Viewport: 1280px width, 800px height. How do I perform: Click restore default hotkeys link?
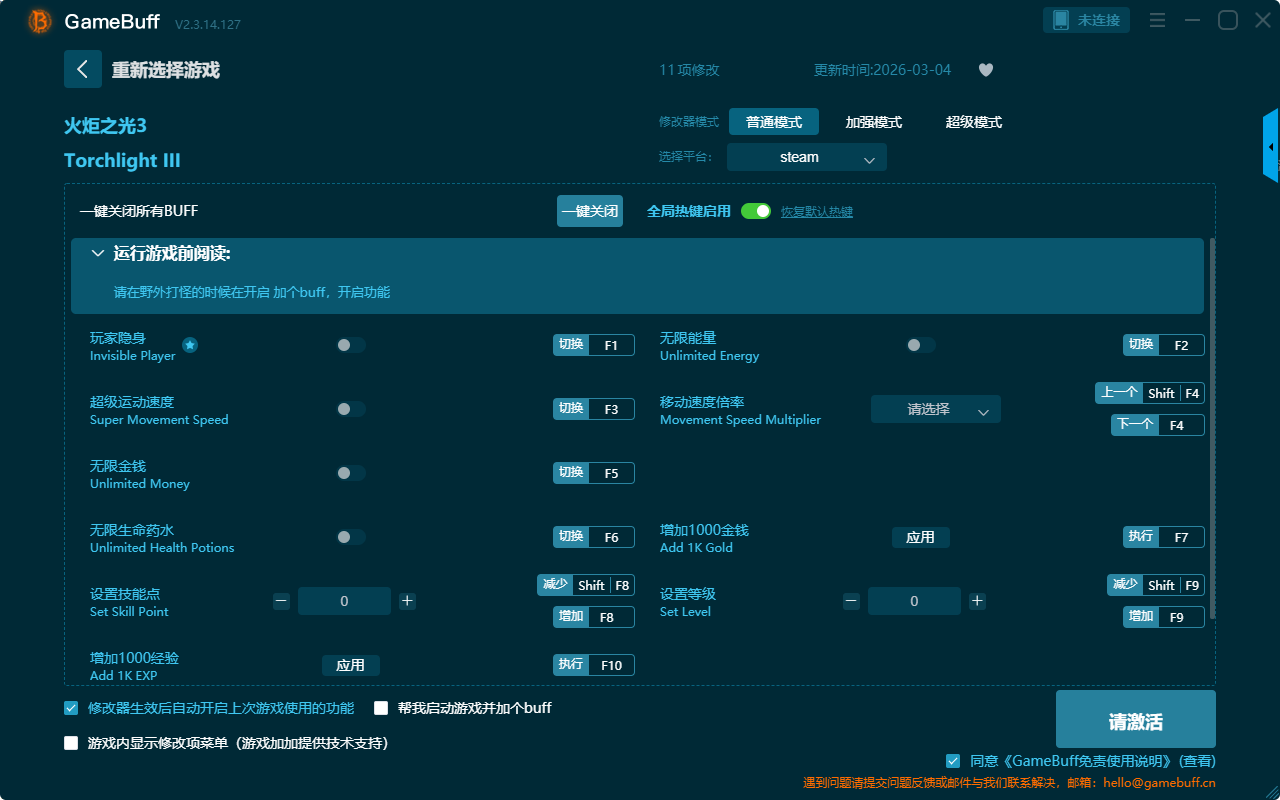point(816,212)
